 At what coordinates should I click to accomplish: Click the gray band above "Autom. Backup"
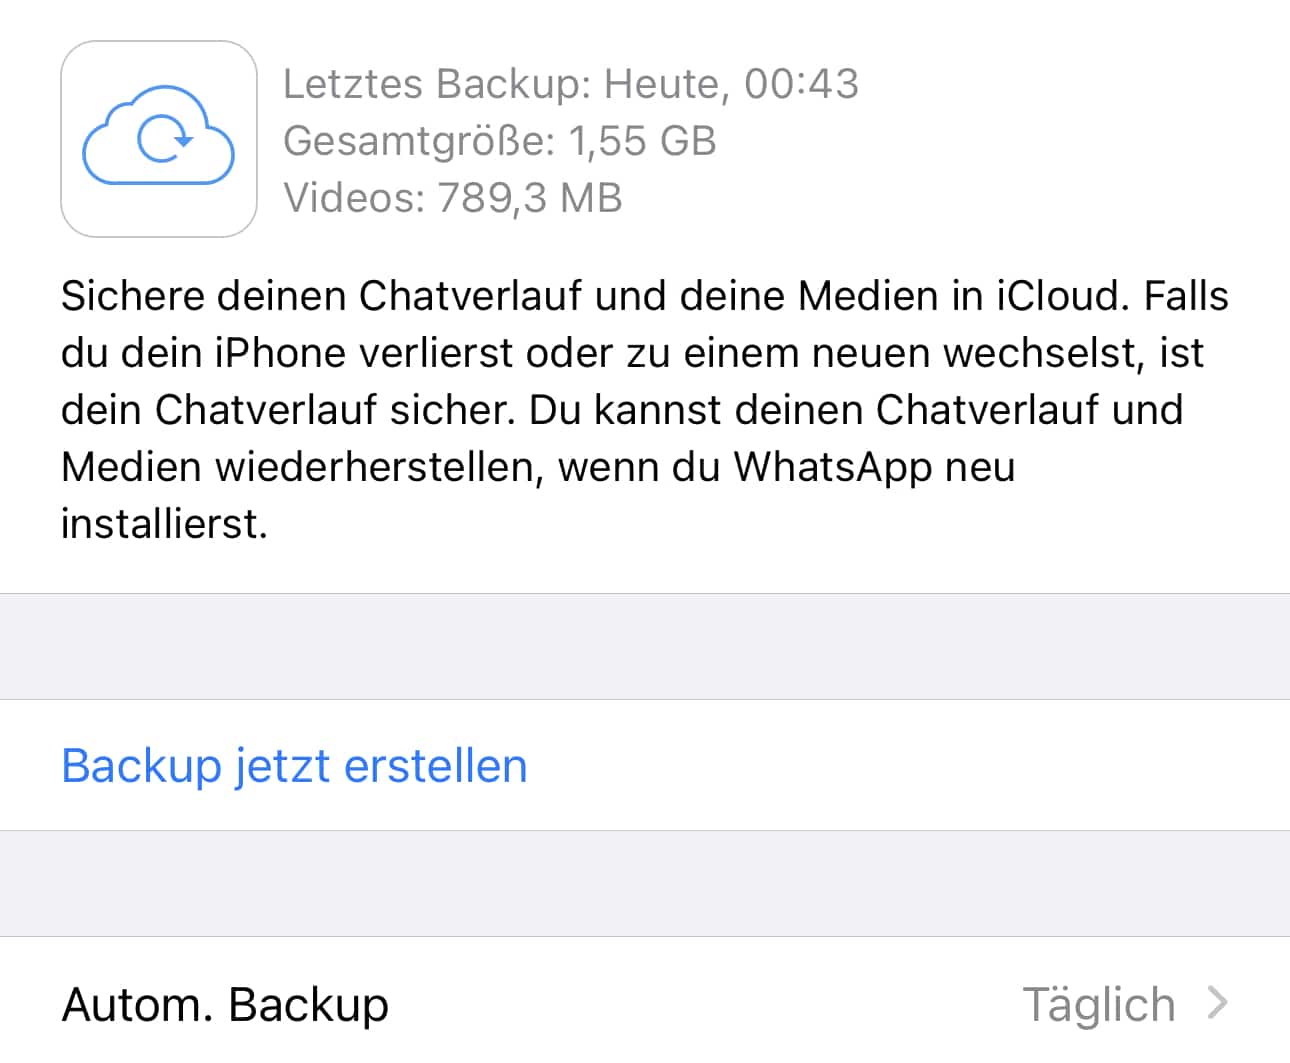(645, 883)
